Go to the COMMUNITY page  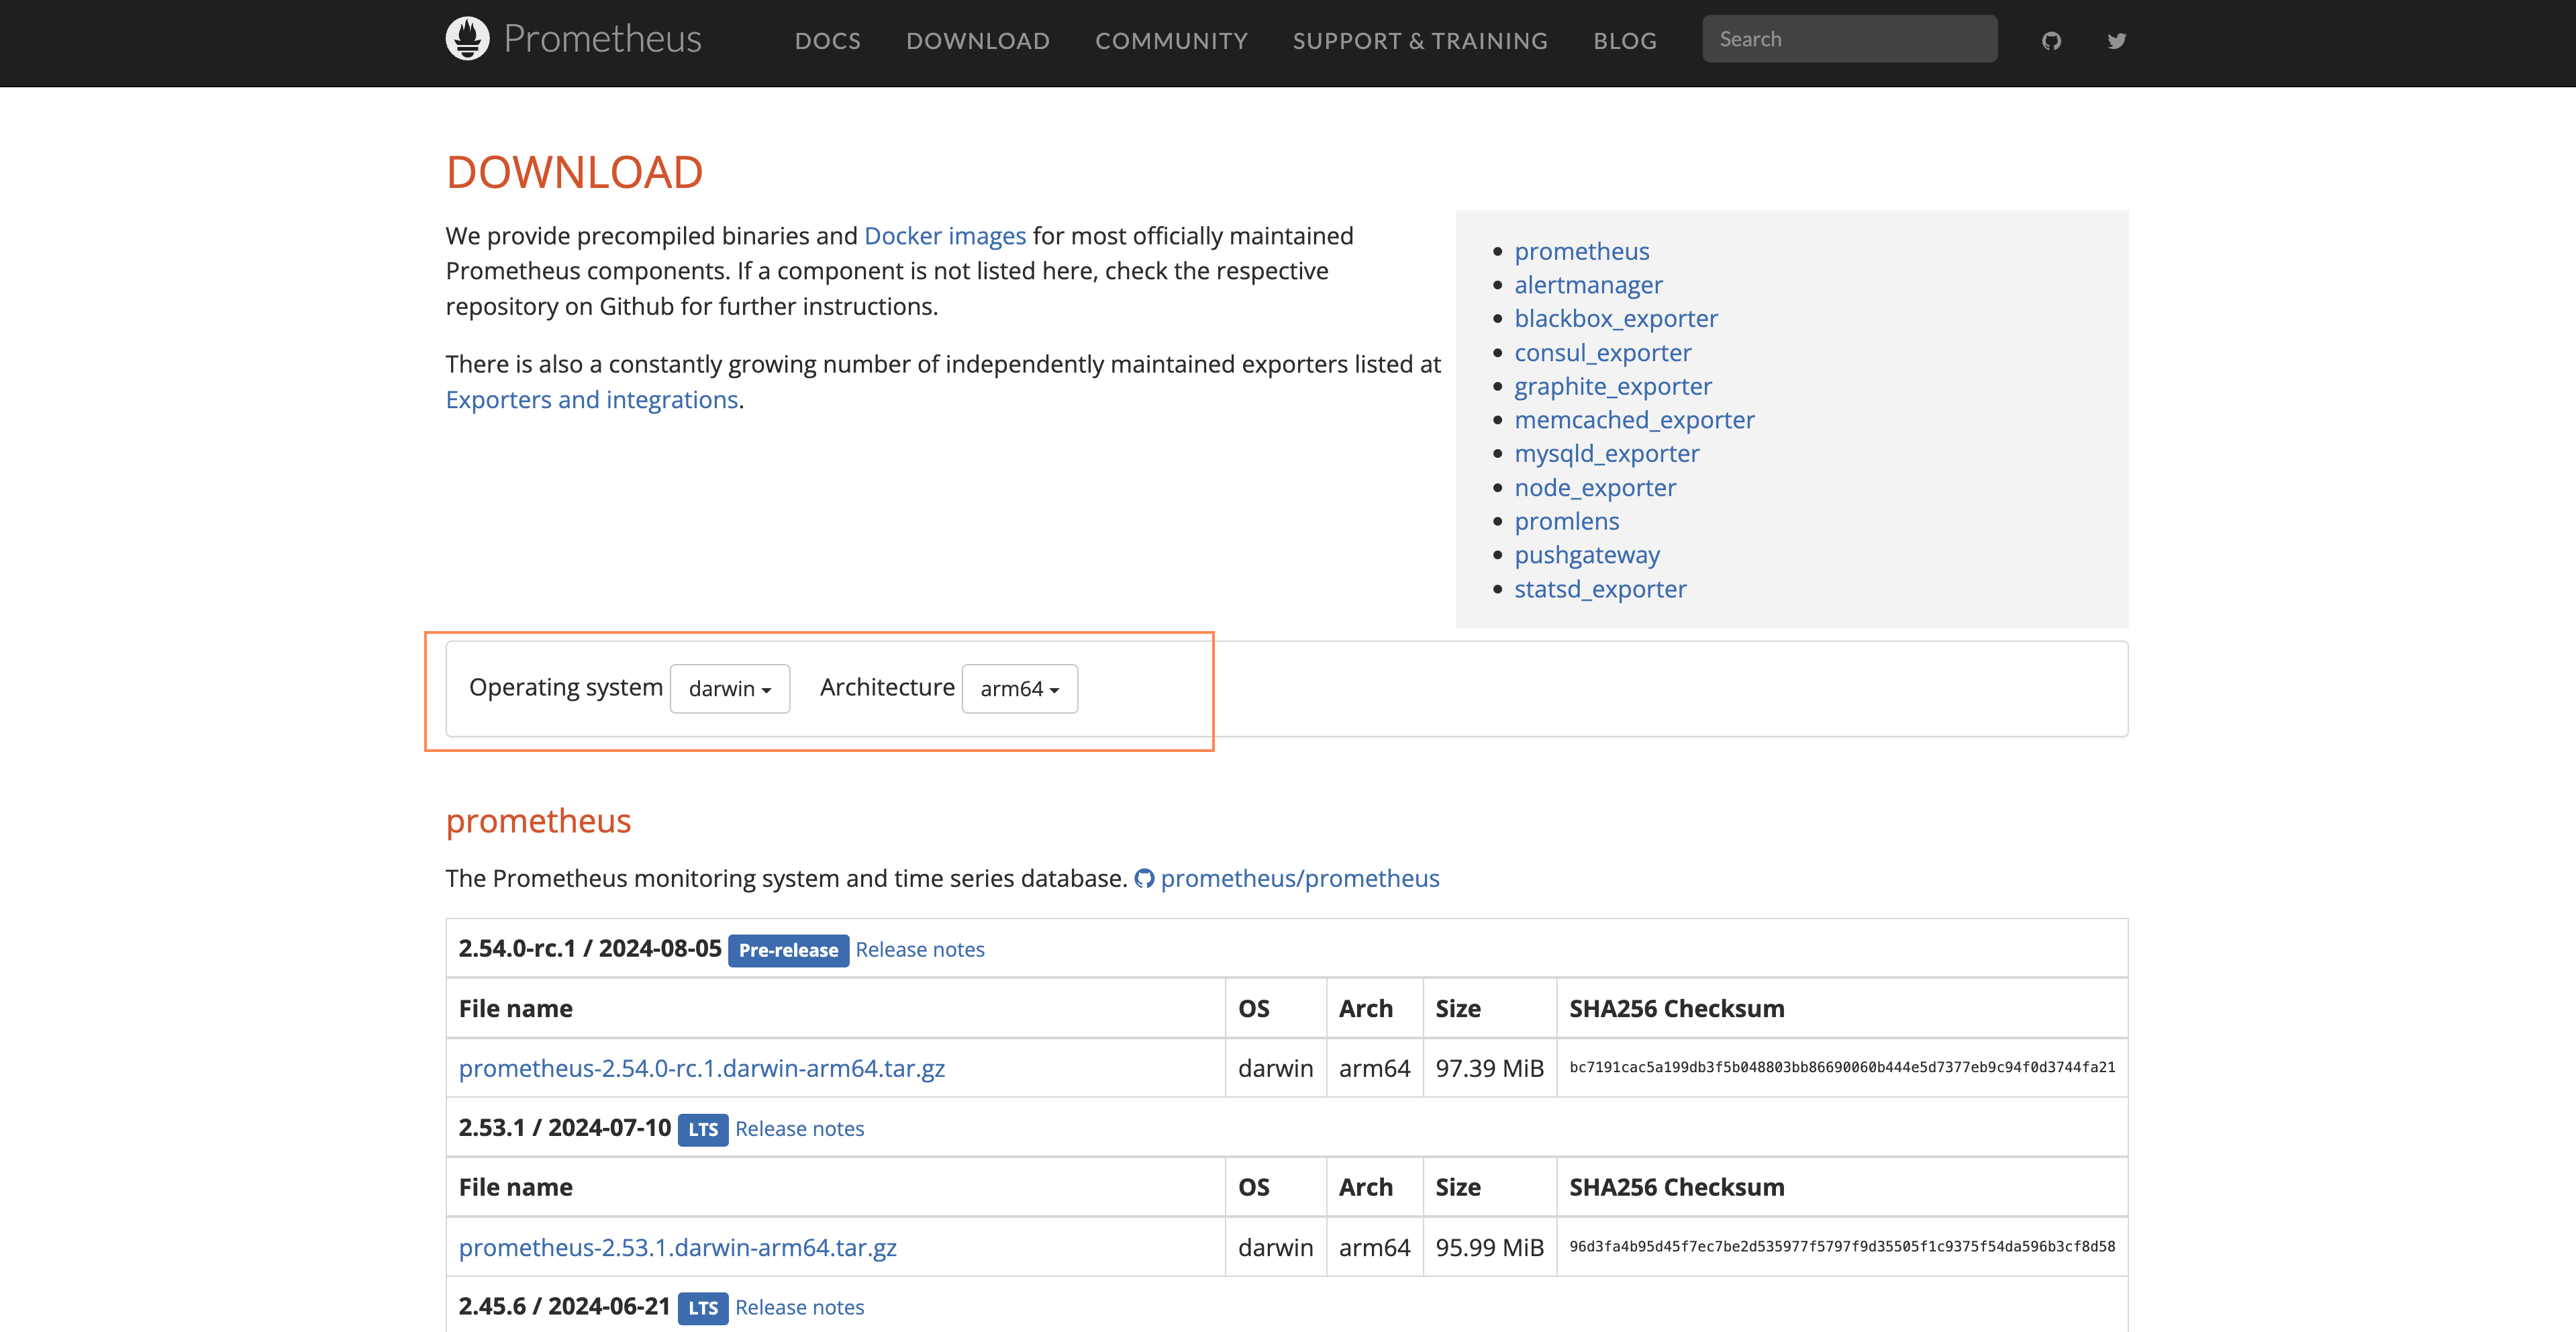point(1171,41)
